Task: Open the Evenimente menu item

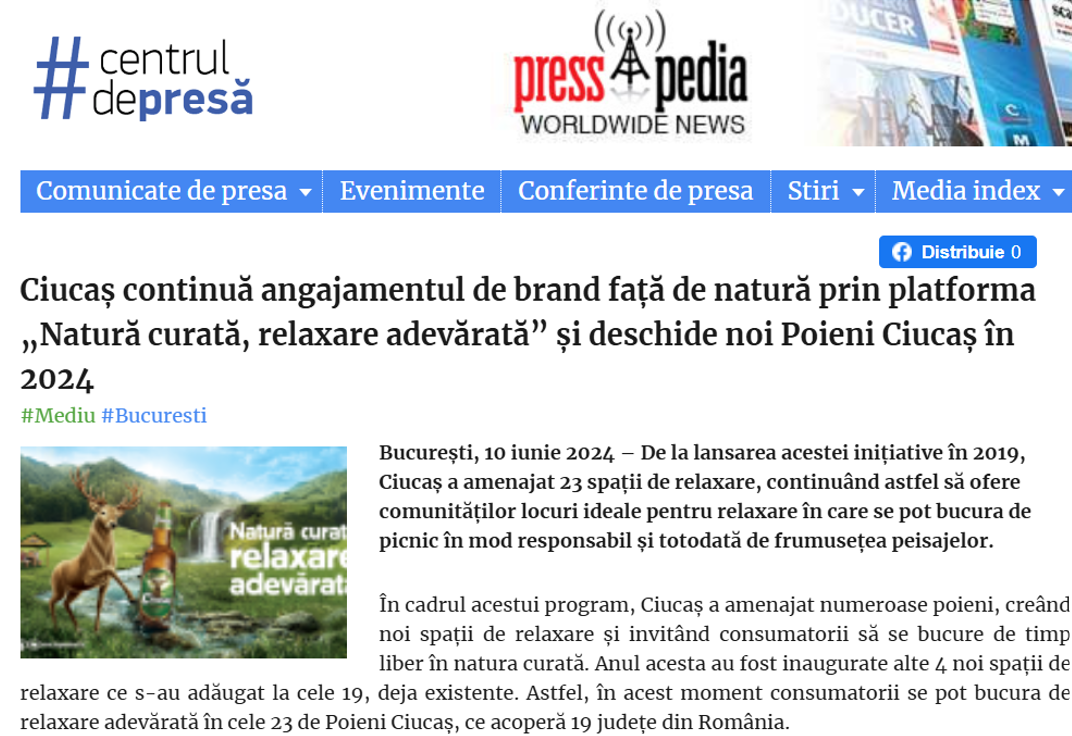Action: (412, 191)
